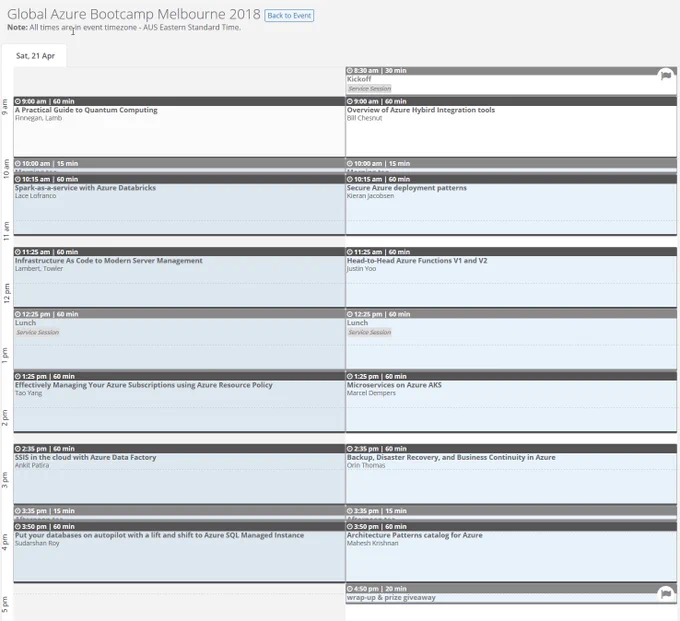Click Service Session tag in left Lunch block
This screenshot has width=680, height=621.
coord(38,332)
